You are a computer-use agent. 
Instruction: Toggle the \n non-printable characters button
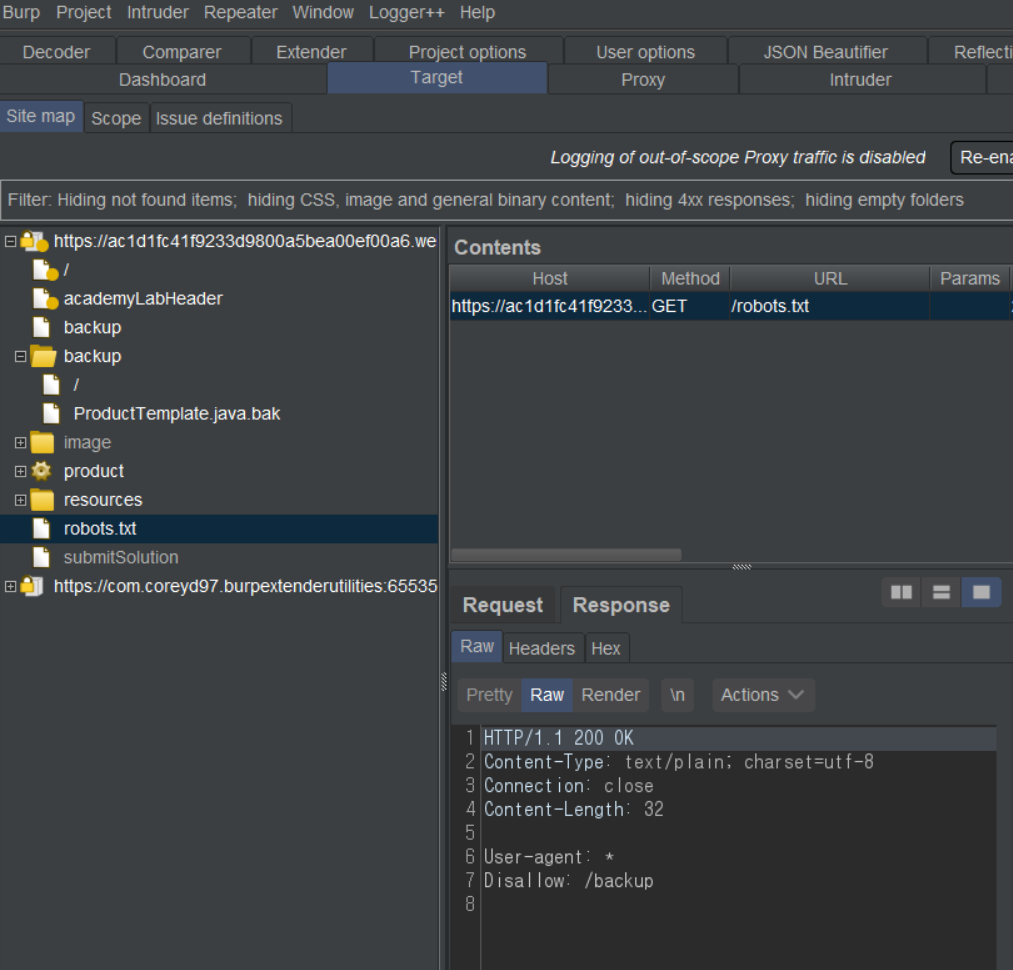[677, 695]
